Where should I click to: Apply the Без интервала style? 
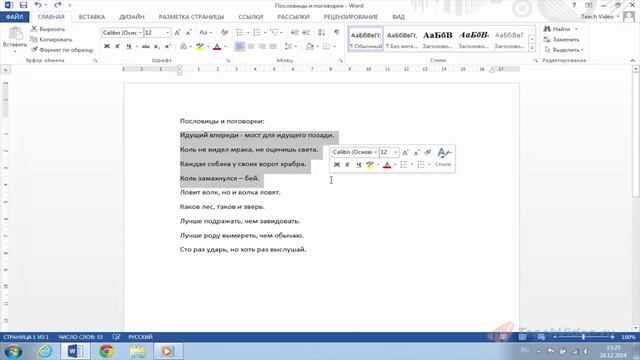(x=402, y=39)
